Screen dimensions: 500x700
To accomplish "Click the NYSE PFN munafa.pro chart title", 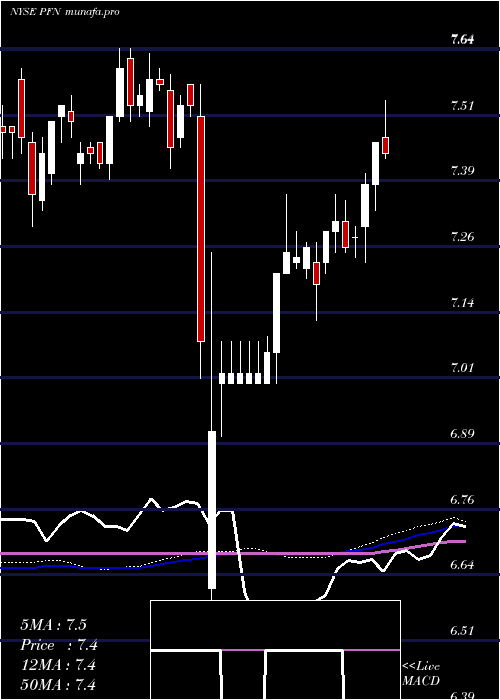I will tap(65, 12).
